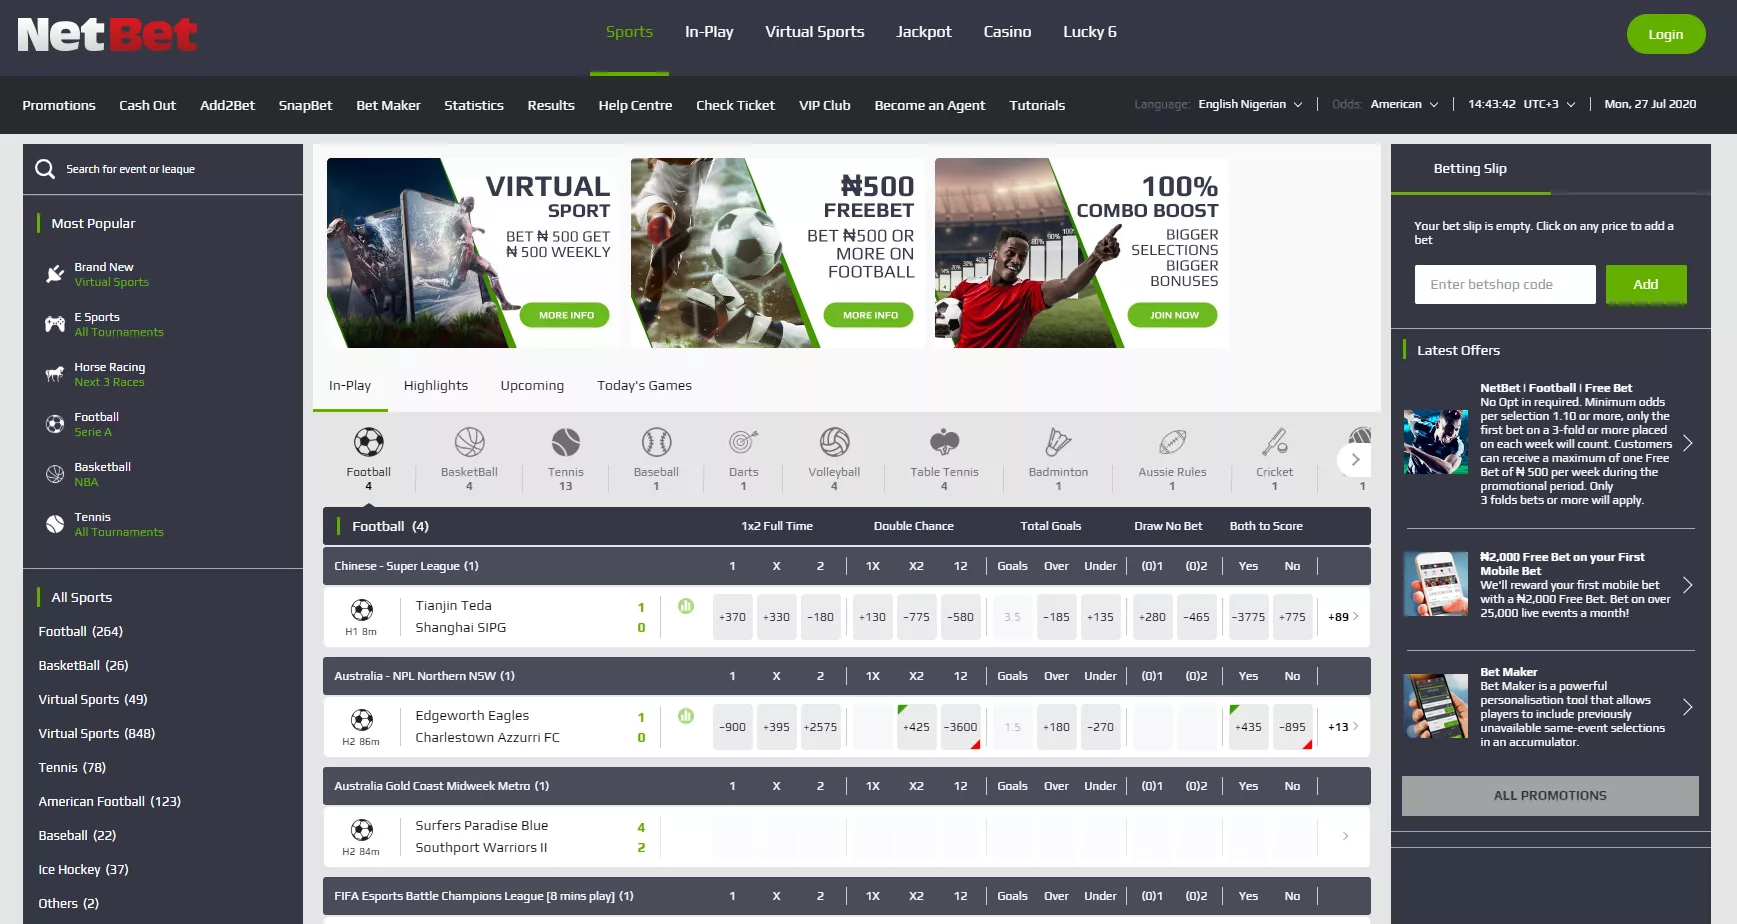Select the Football sport icon
The height and width of the screenshot is (924, 1737).
[x=369, y=442]
